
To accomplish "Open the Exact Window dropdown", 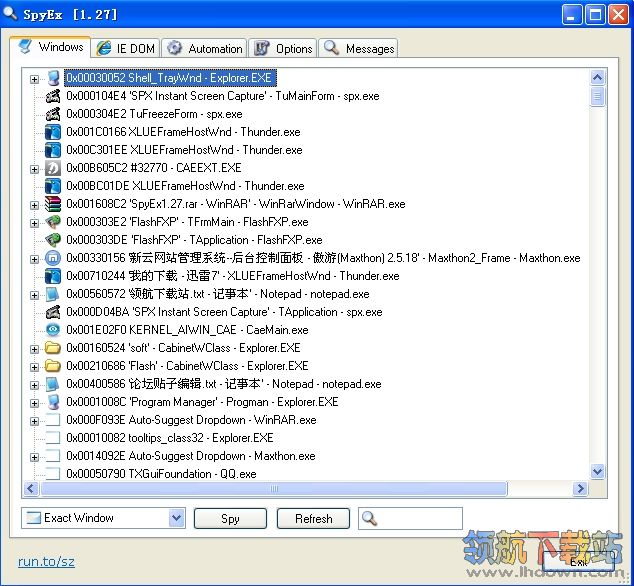I will pyautogui.click(x=177, y=518).
